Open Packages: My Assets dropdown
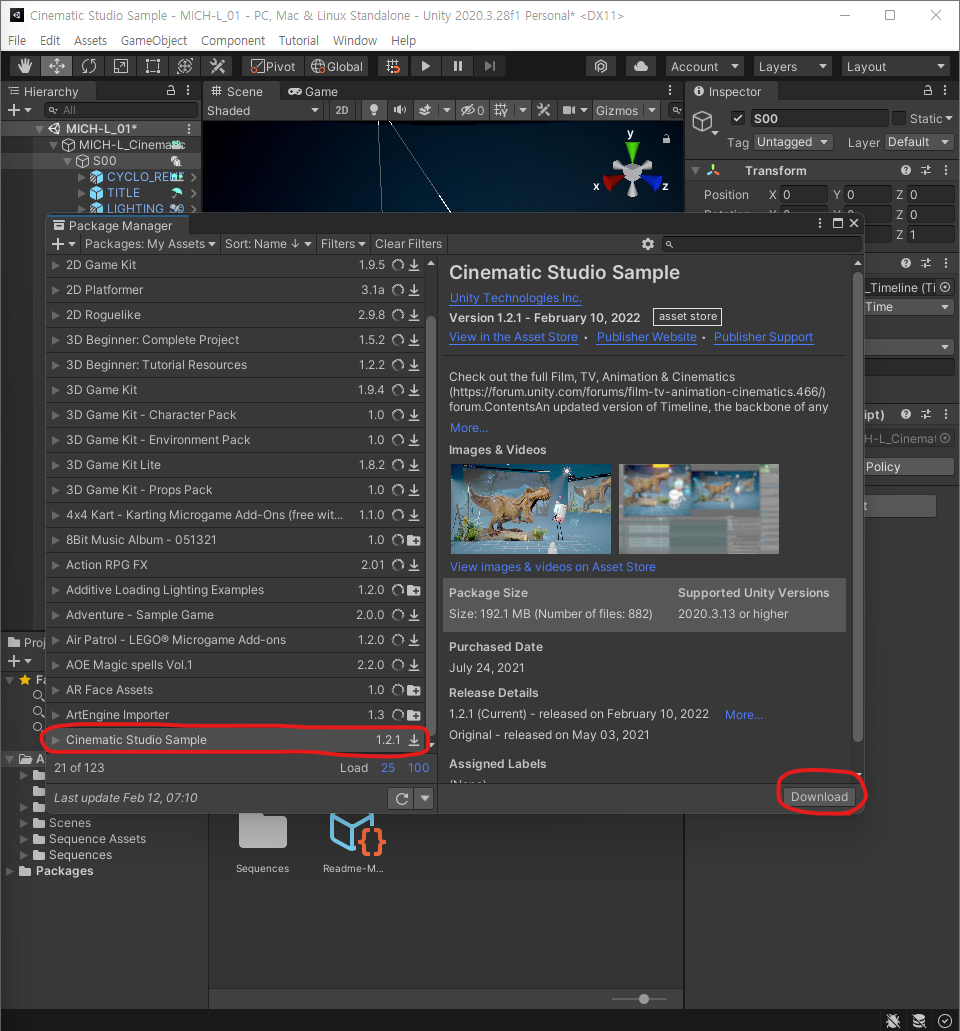 coord(150,244)
